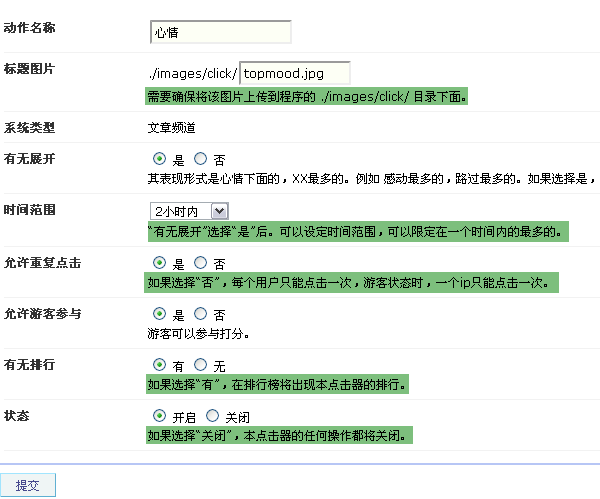Click the 动作名称 field label
Viewport: 600px width, 499px height.
30,27
